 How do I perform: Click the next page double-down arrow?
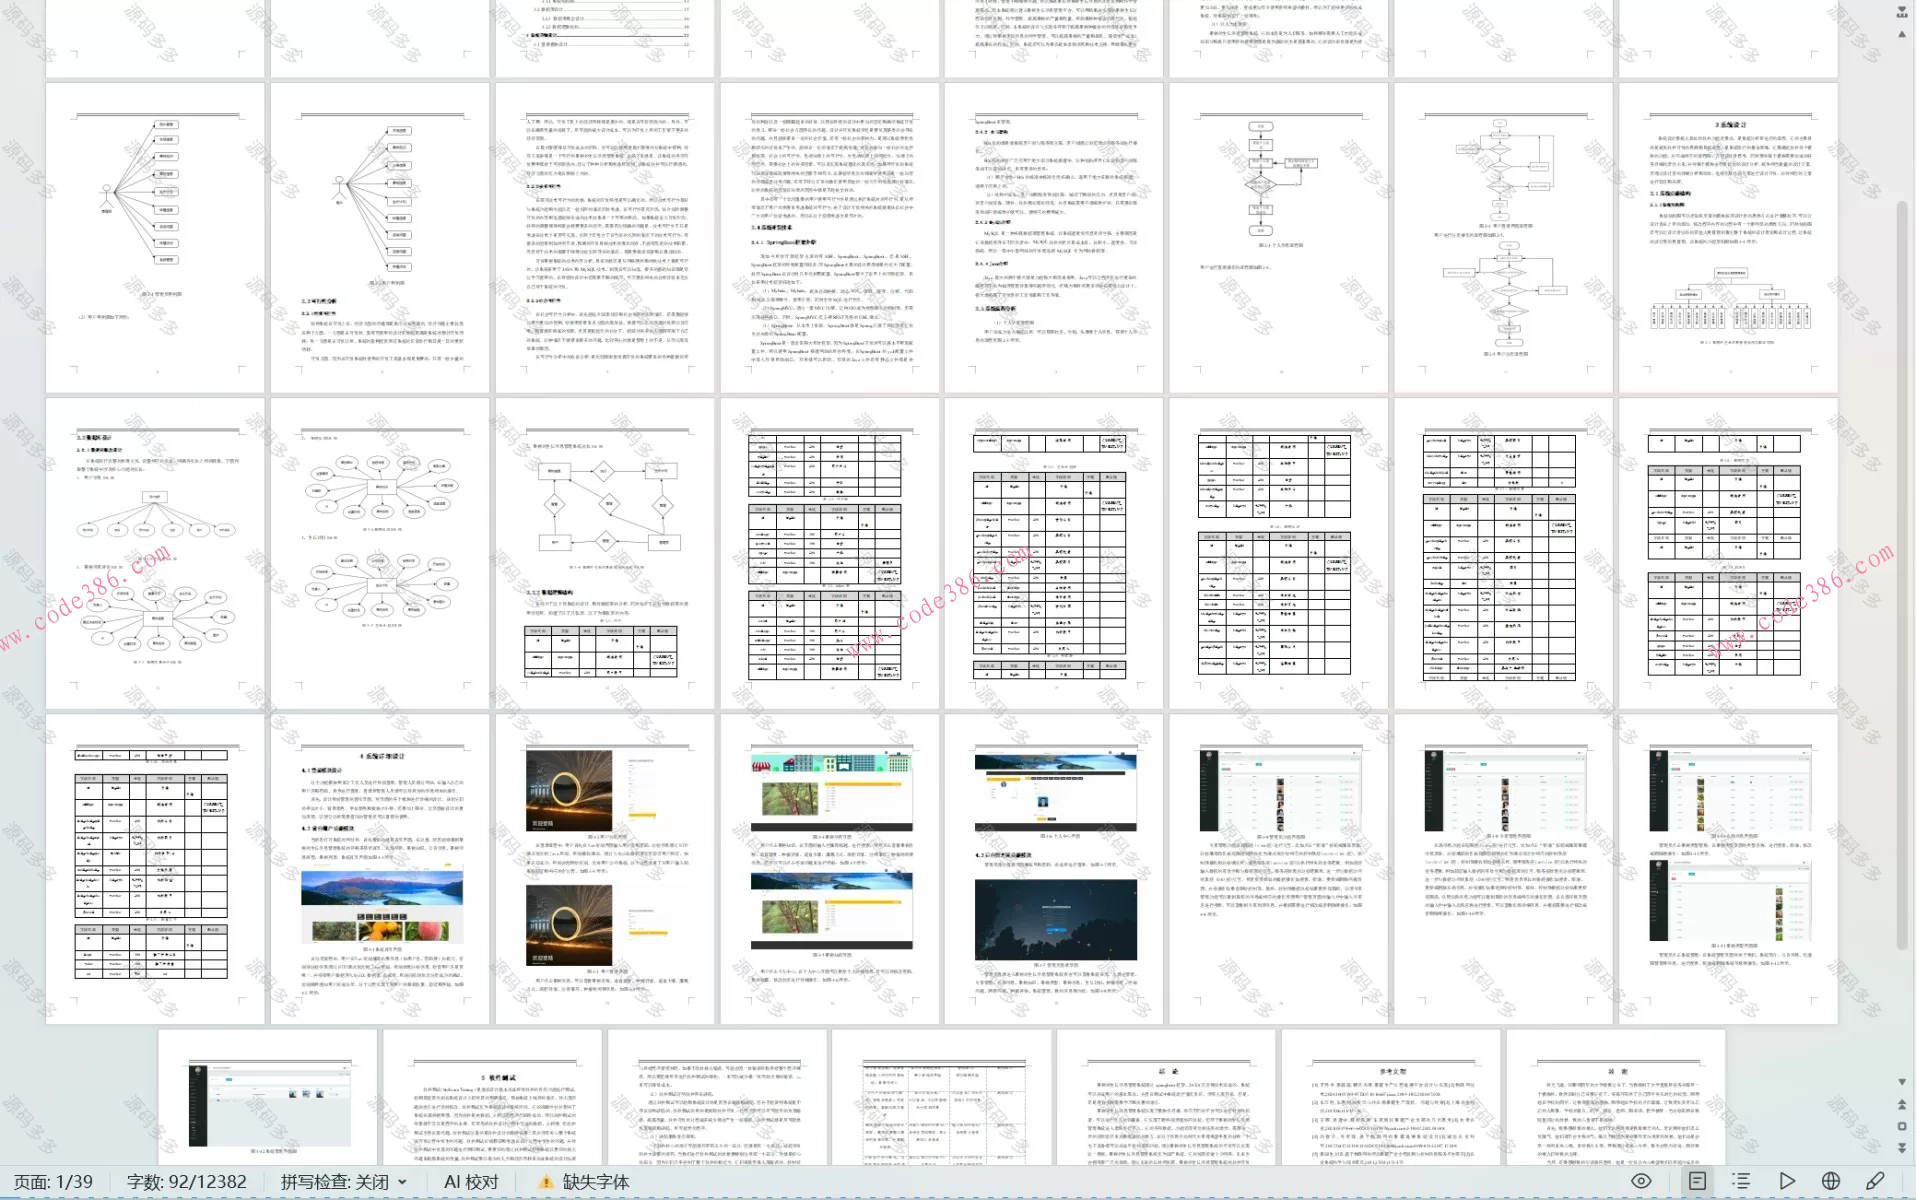tap(1902, 1146)
